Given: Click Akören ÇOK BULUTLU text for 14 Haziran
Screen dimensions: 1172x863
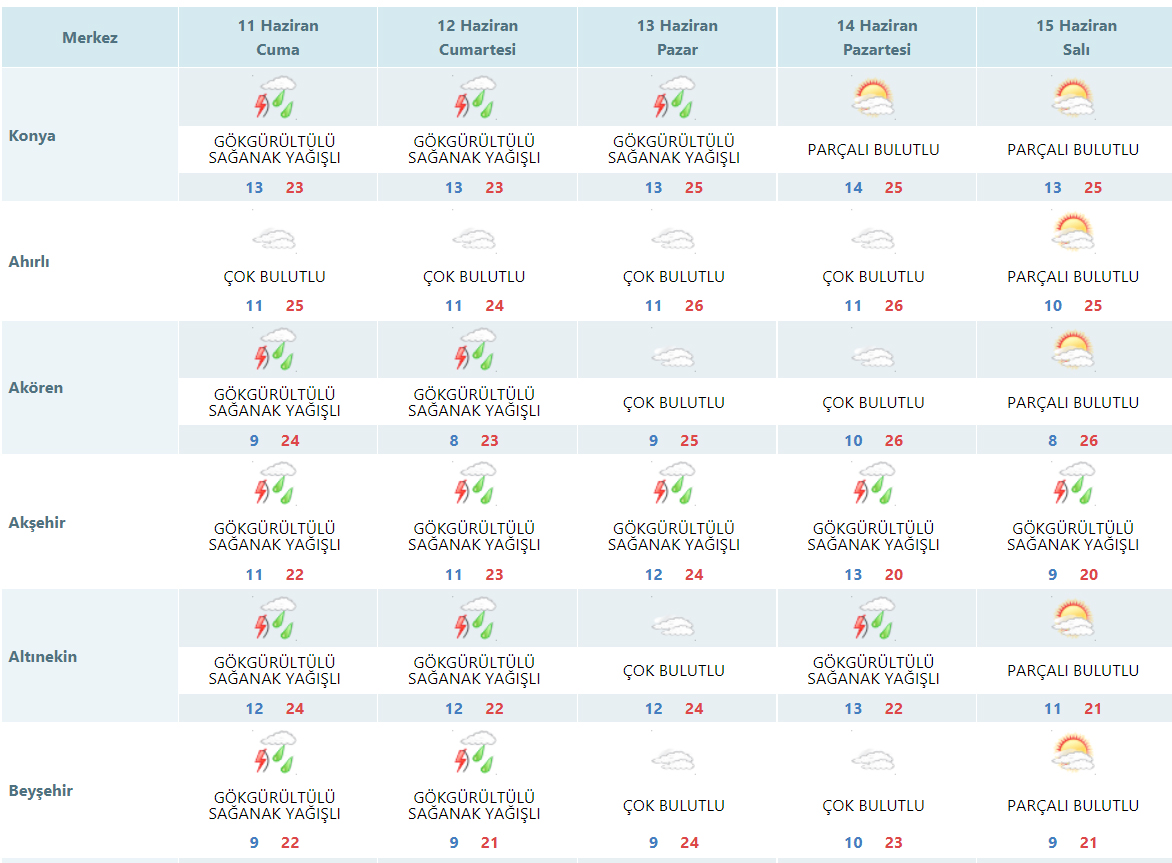Looking at the screenshot, I should pos(873,403).
